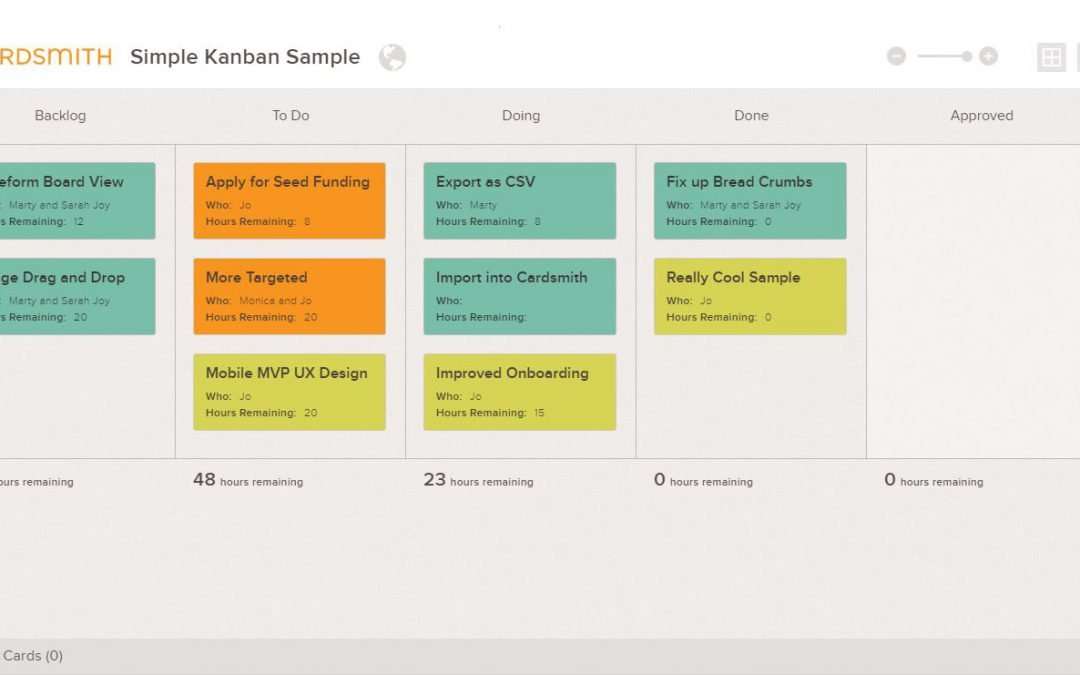Screen dimensions: 1080x675
Task: Select the To Do column header
Action: tap(291, 115)
